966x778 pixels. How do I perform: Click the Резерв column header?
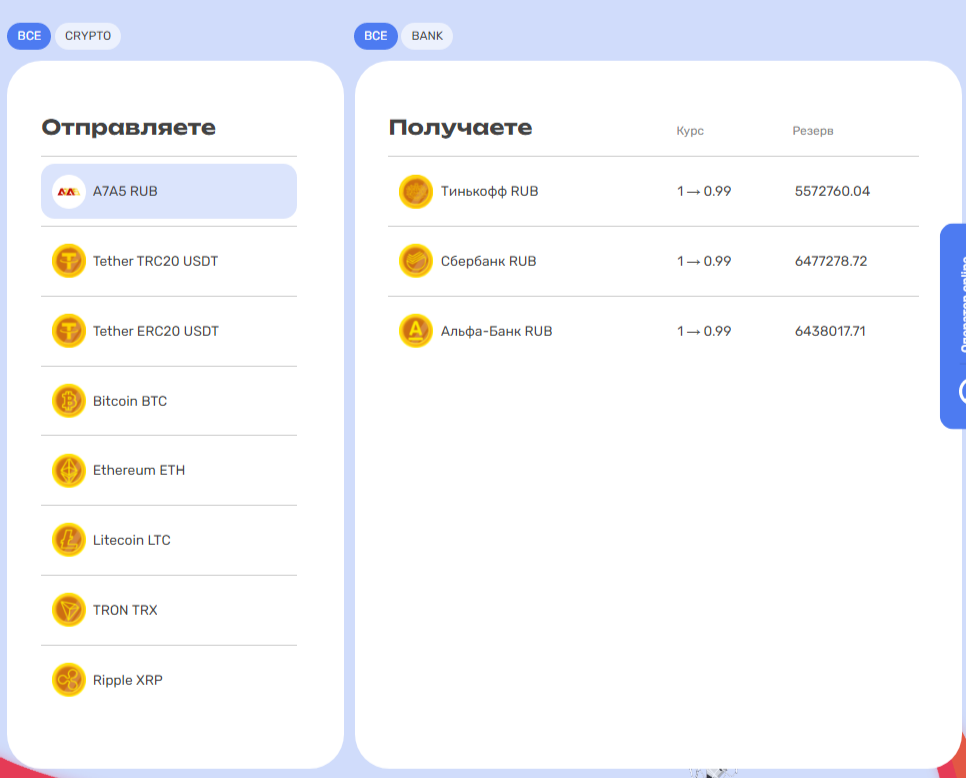[813, 131]
